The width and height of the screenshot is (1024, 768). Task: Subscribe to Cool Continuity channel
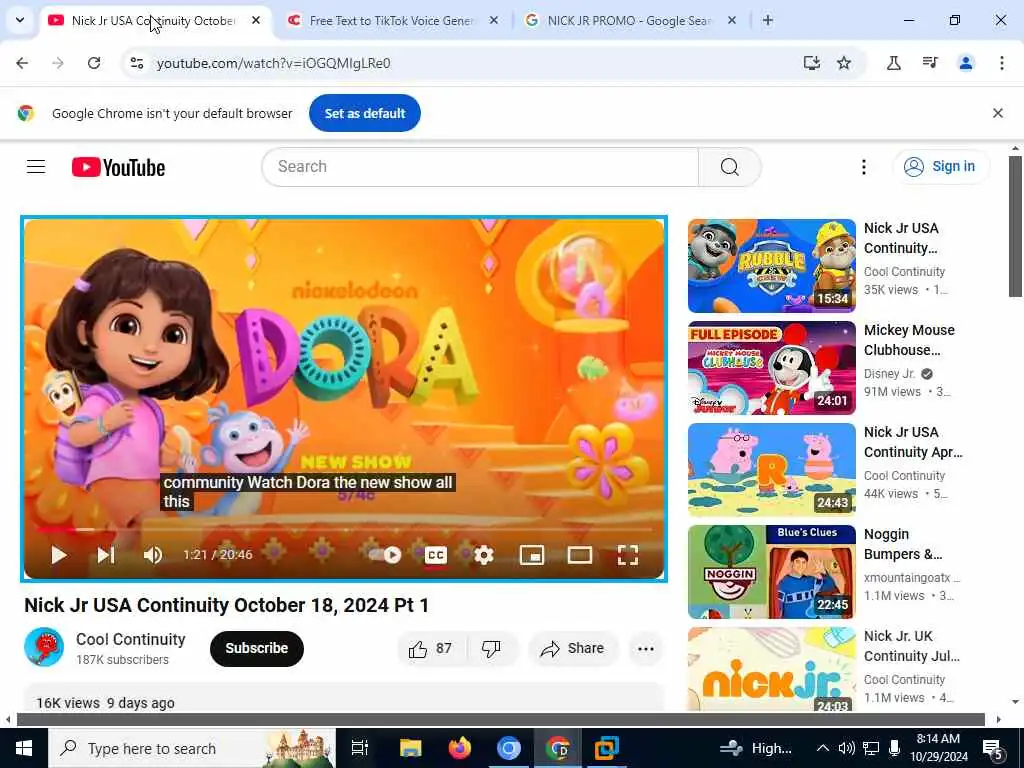click(257, 648)
